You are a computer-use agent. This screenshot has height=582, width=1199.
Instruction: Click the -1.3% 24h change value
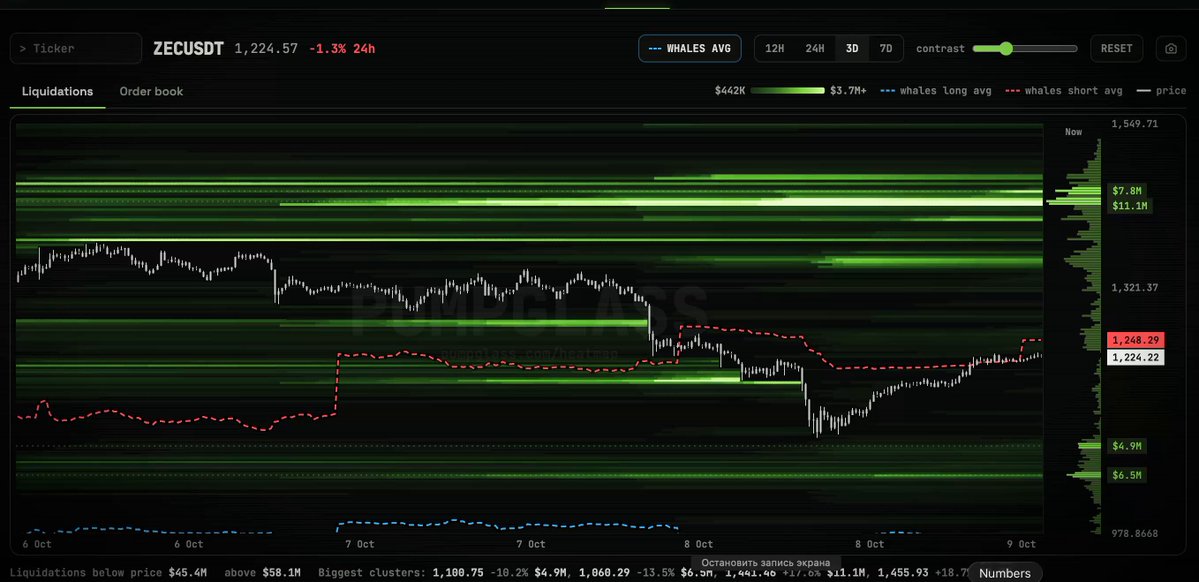(342, 49)
